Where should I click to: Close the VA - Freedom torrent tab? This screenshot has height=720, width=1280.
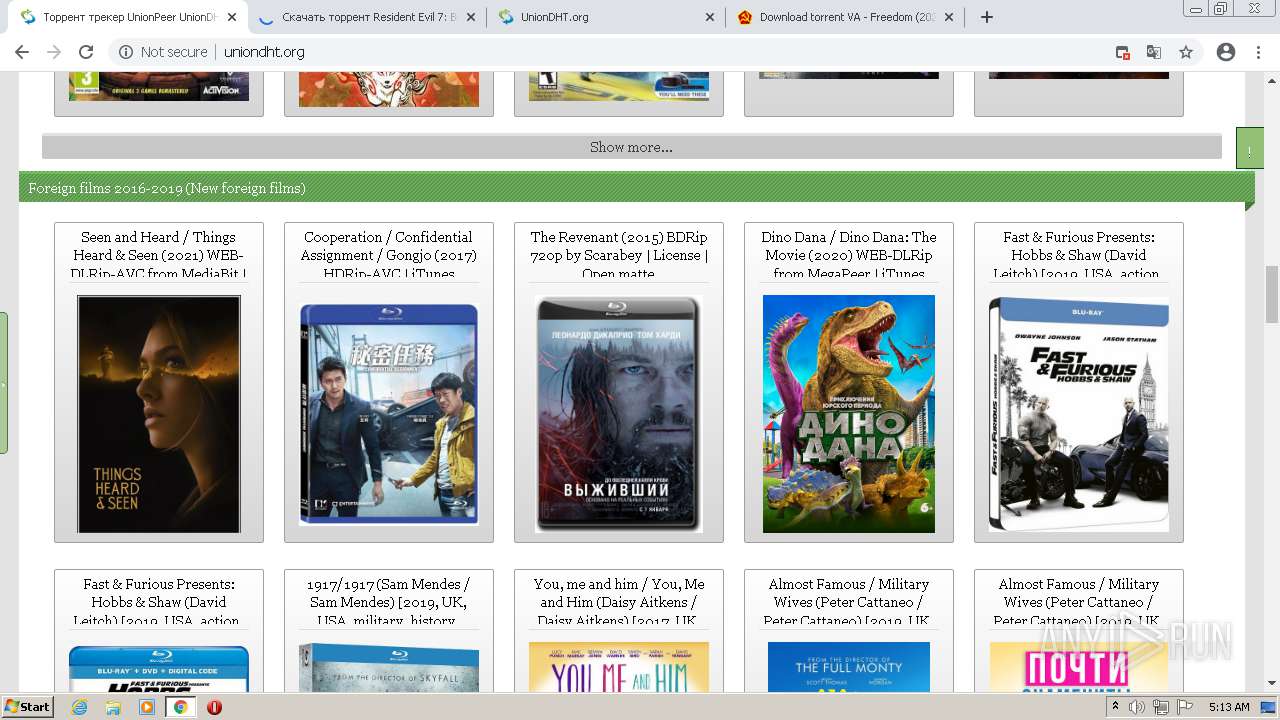[949, 17]
